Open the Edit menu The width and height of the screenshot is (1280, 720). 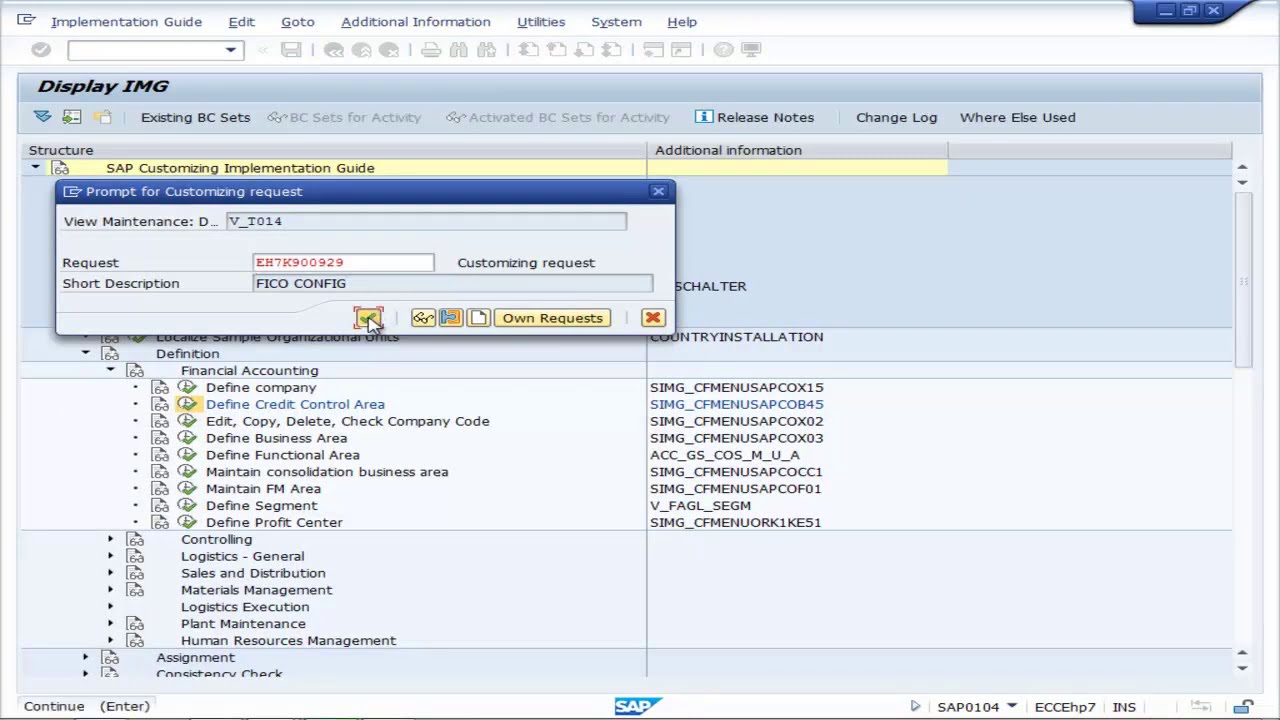pyautogui.click(x=241, y=21)
